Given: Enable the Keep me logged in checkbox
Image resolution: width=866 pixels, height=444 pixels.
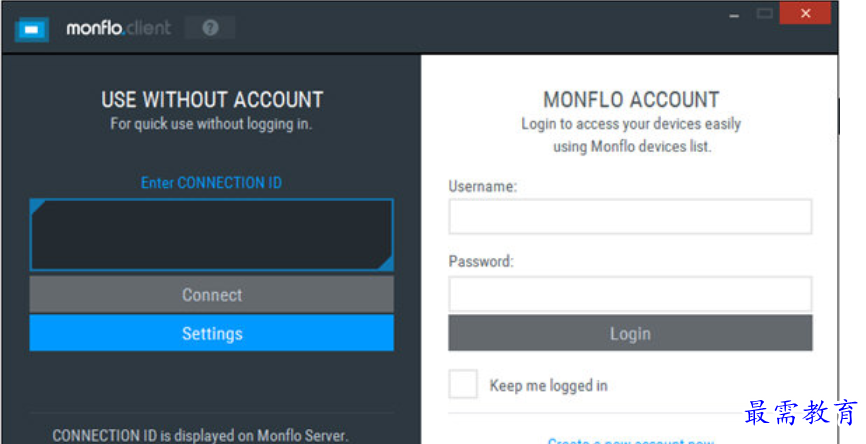Looking at the screenshot, I should pyautogui.click(x=463, y=385).
